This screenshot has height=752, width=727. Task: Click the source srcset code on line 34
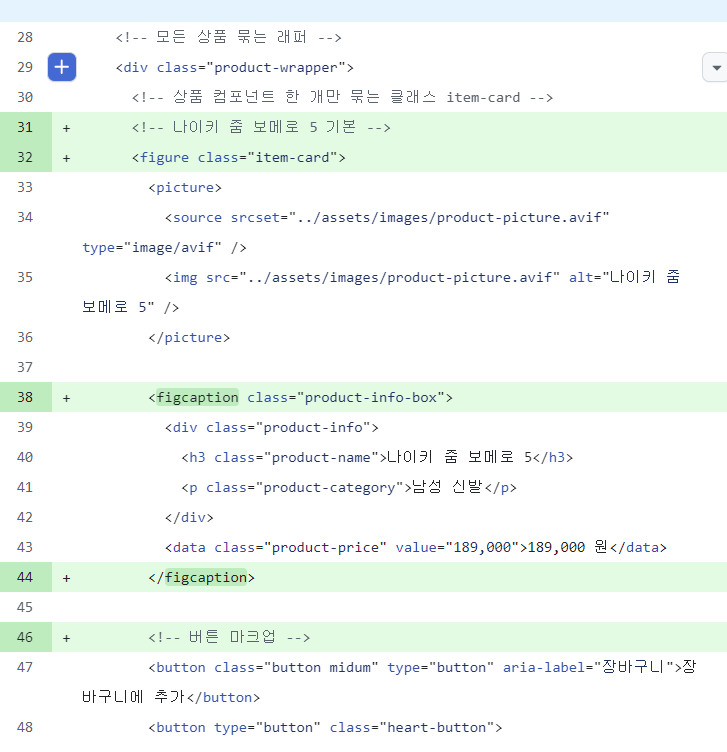tap(387, 217)
